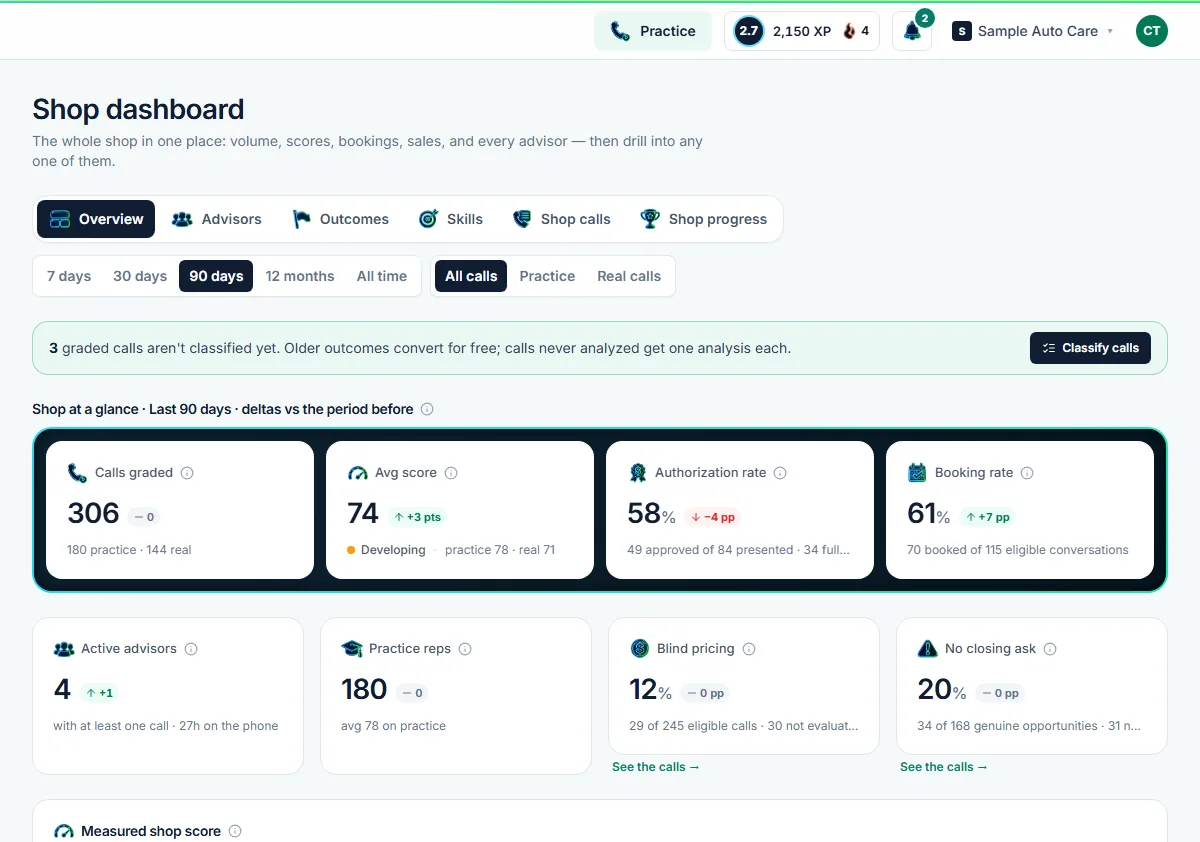Switch to the Outcomes tab
Viewport: 1200px width, 842px height.
[341, 219]
